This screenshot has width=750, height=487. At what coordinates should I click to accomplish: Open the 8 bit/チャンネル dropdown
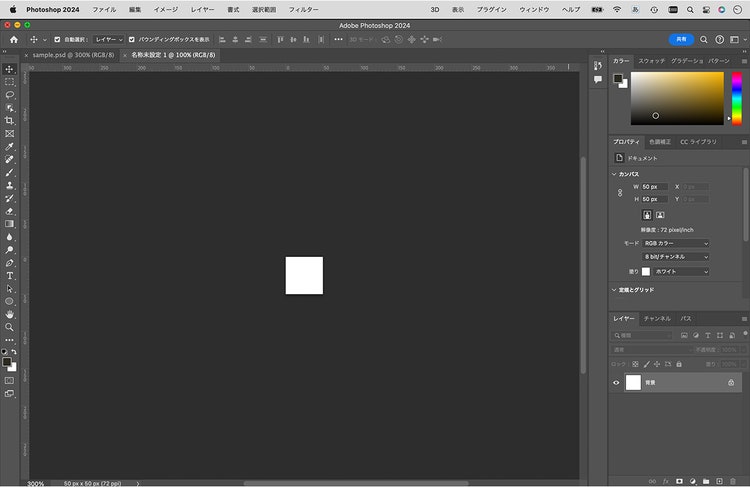675,257
